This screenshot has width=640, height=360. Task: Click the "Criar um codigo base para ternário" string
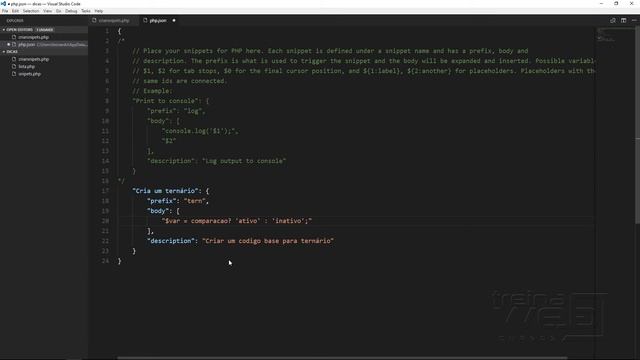point(268,241)
